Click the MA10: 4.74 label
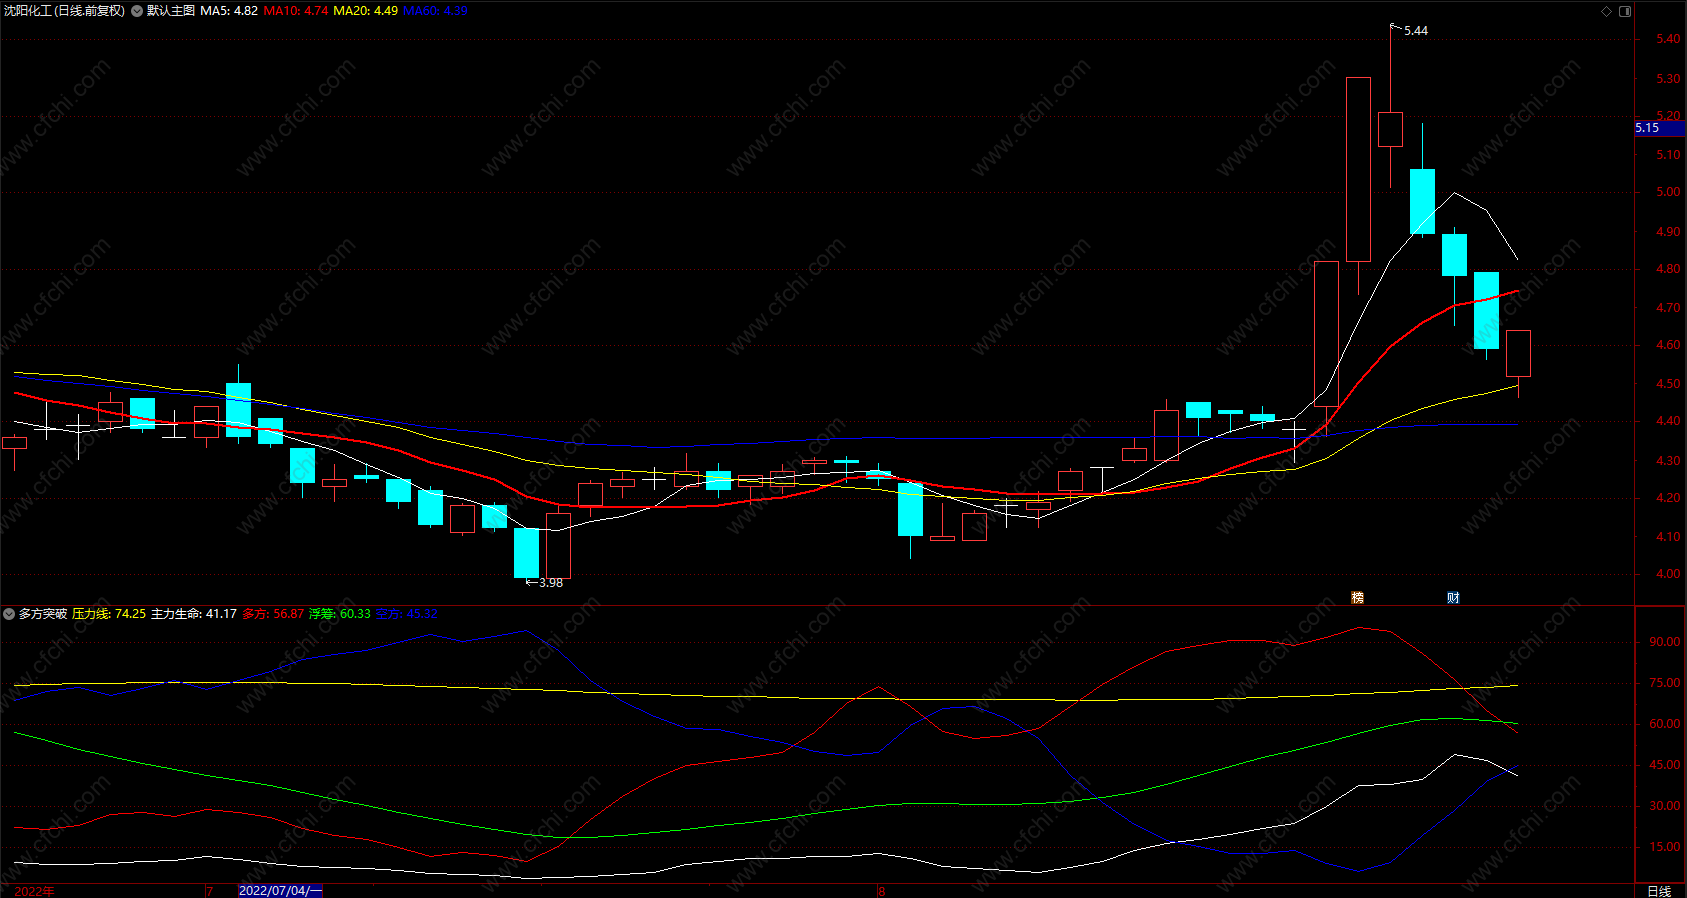This screenshot has width=1687, height=898. 296,11
